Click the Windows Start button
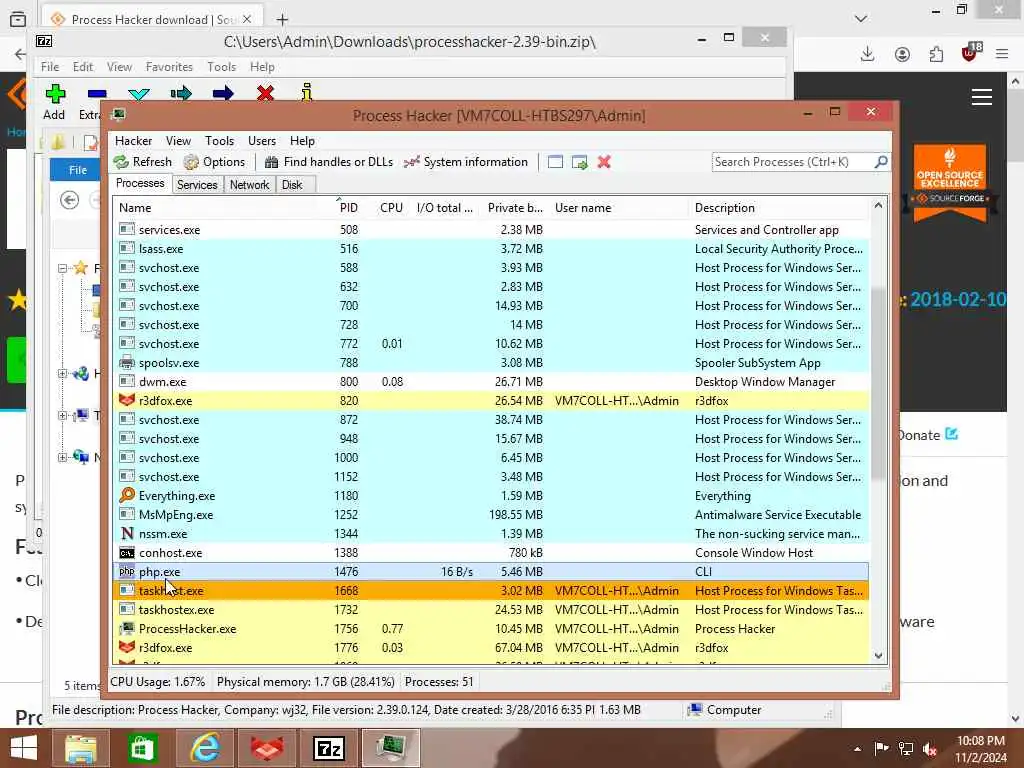The height and width of the screenshot is (768, 1024). (24, 748)
